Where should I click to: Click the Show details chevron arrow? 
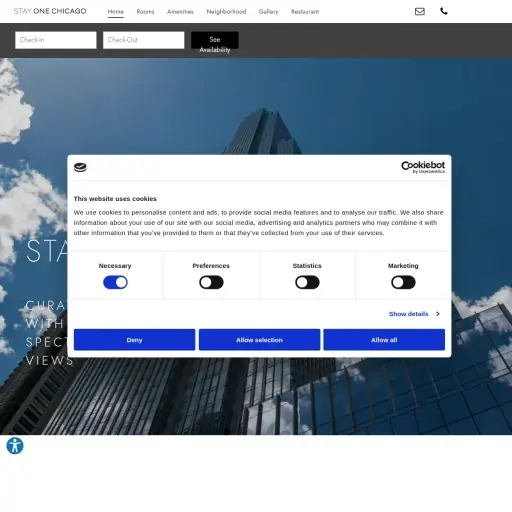click(438, 314)
